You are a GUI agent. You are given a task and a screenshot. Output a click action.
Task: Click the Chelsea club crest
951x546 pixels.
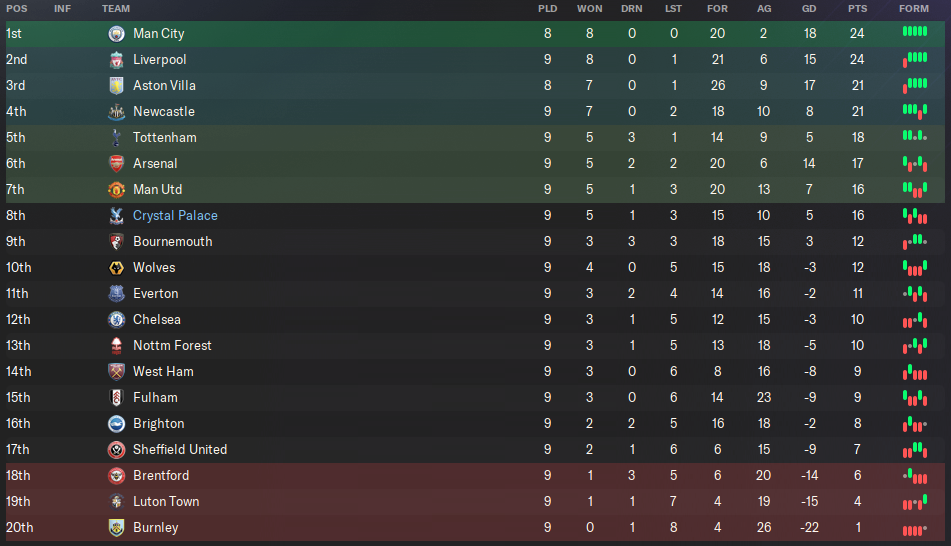(x=116, y=320)
